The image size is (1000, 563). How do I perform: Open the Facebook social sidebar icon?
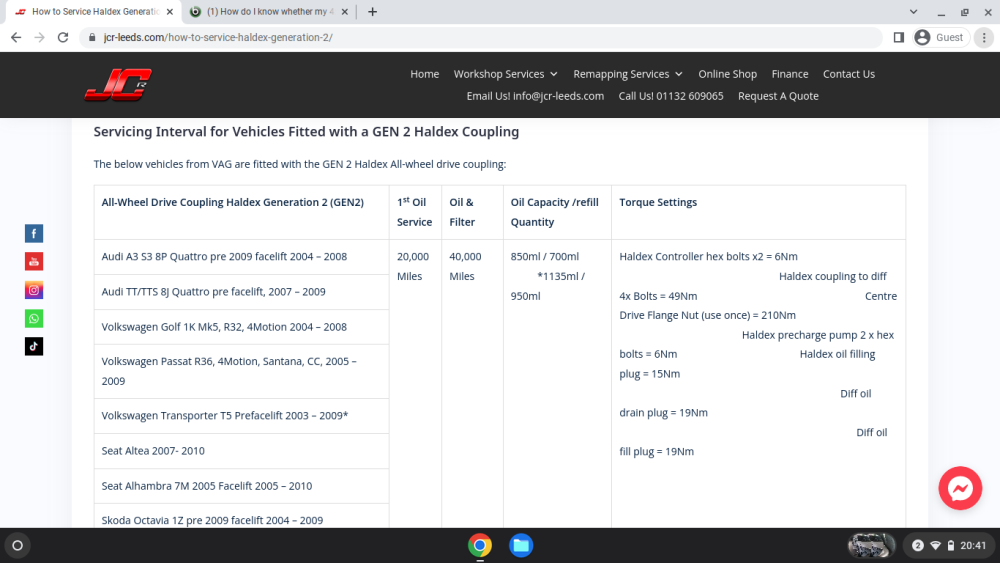(34, 233)
